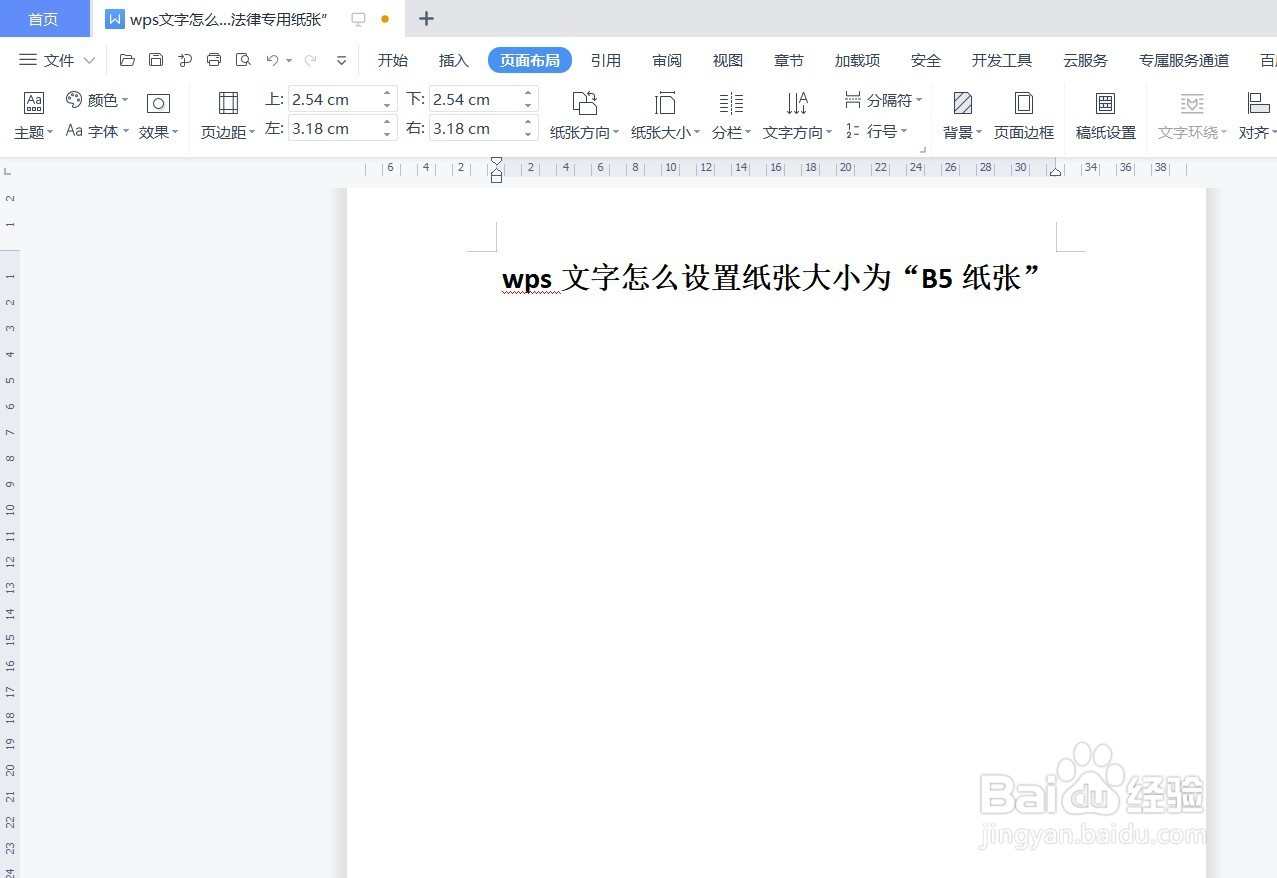The width and height of the screenshot is (1277, 878).
Task: Add a new document tab with plus
Action: pyautogui.click(x=426, y=18)
